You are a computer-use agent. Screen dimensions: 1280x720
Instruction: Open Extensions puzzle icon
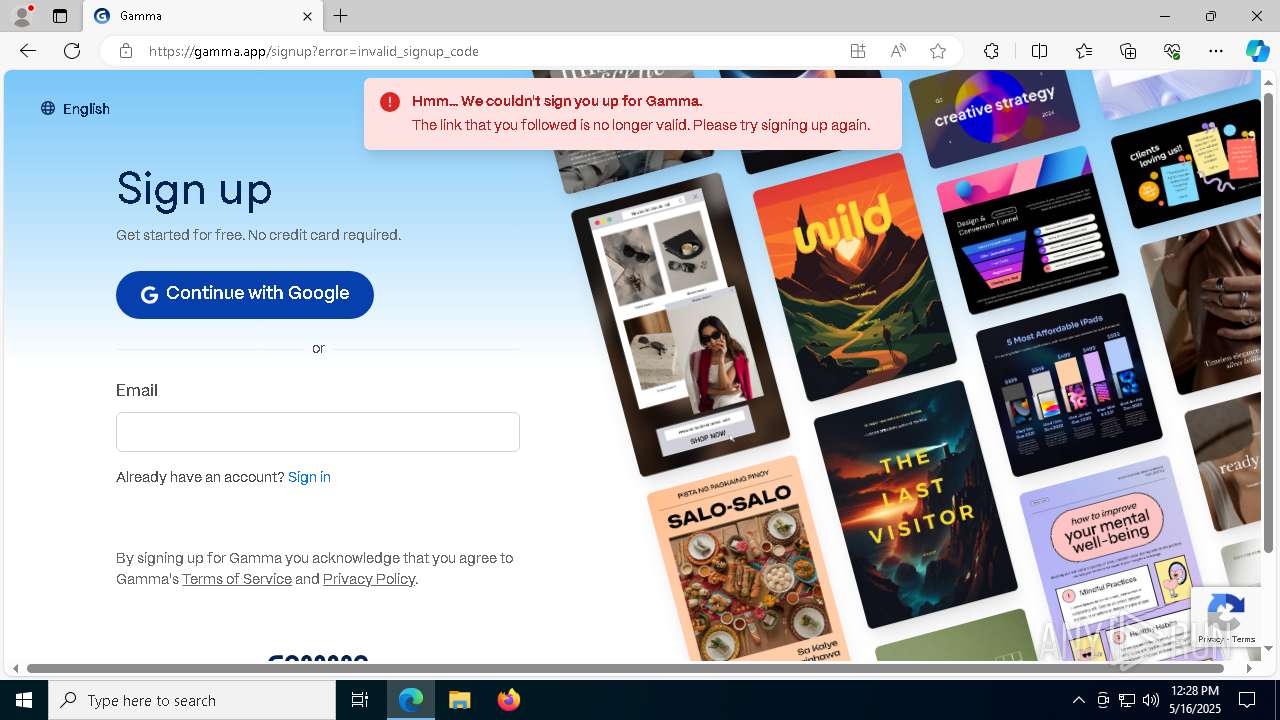(x=991, y=51)
